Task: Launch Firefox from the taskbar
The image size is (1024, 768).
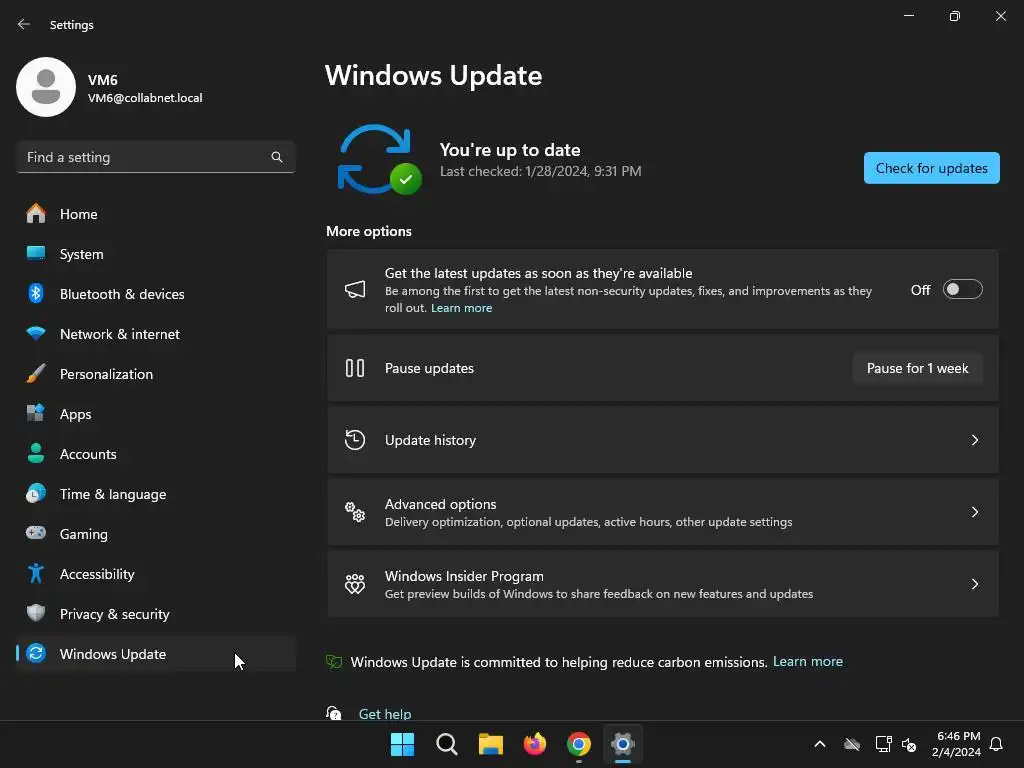Action: coord(535,744)
